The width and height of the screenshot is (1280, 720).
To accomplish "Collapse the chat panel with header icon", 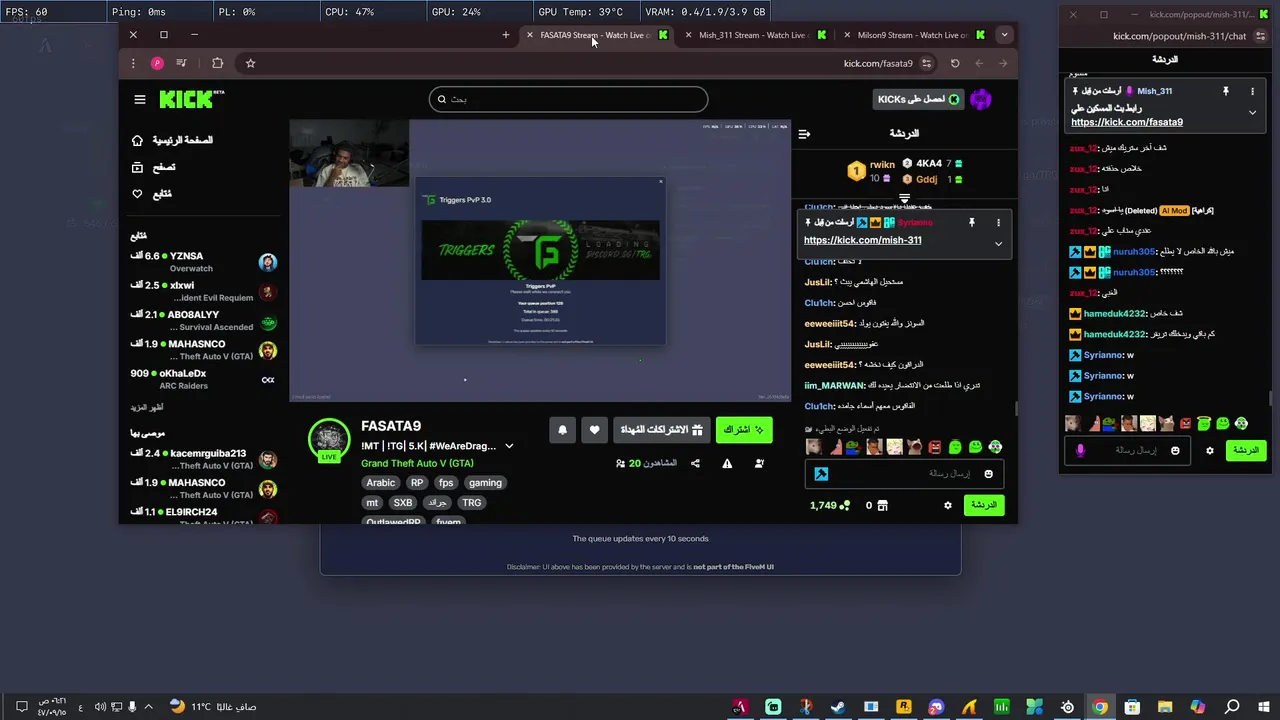I will (804, 133).
